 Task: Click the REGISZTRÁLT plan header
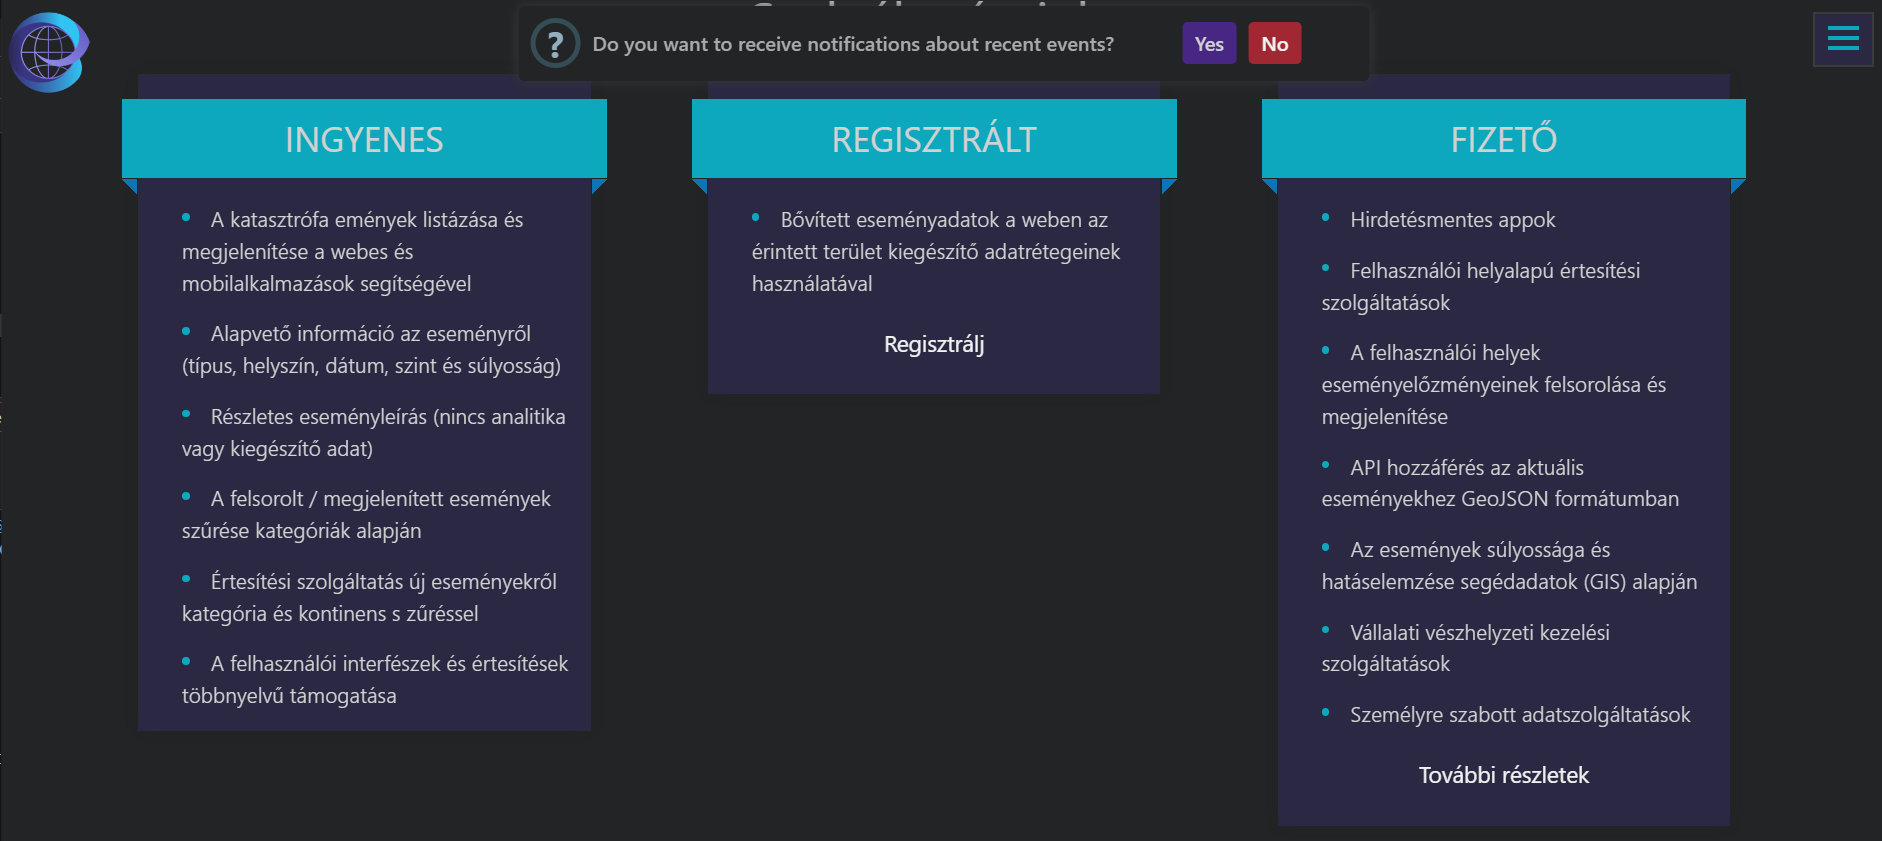pos(934,139)
